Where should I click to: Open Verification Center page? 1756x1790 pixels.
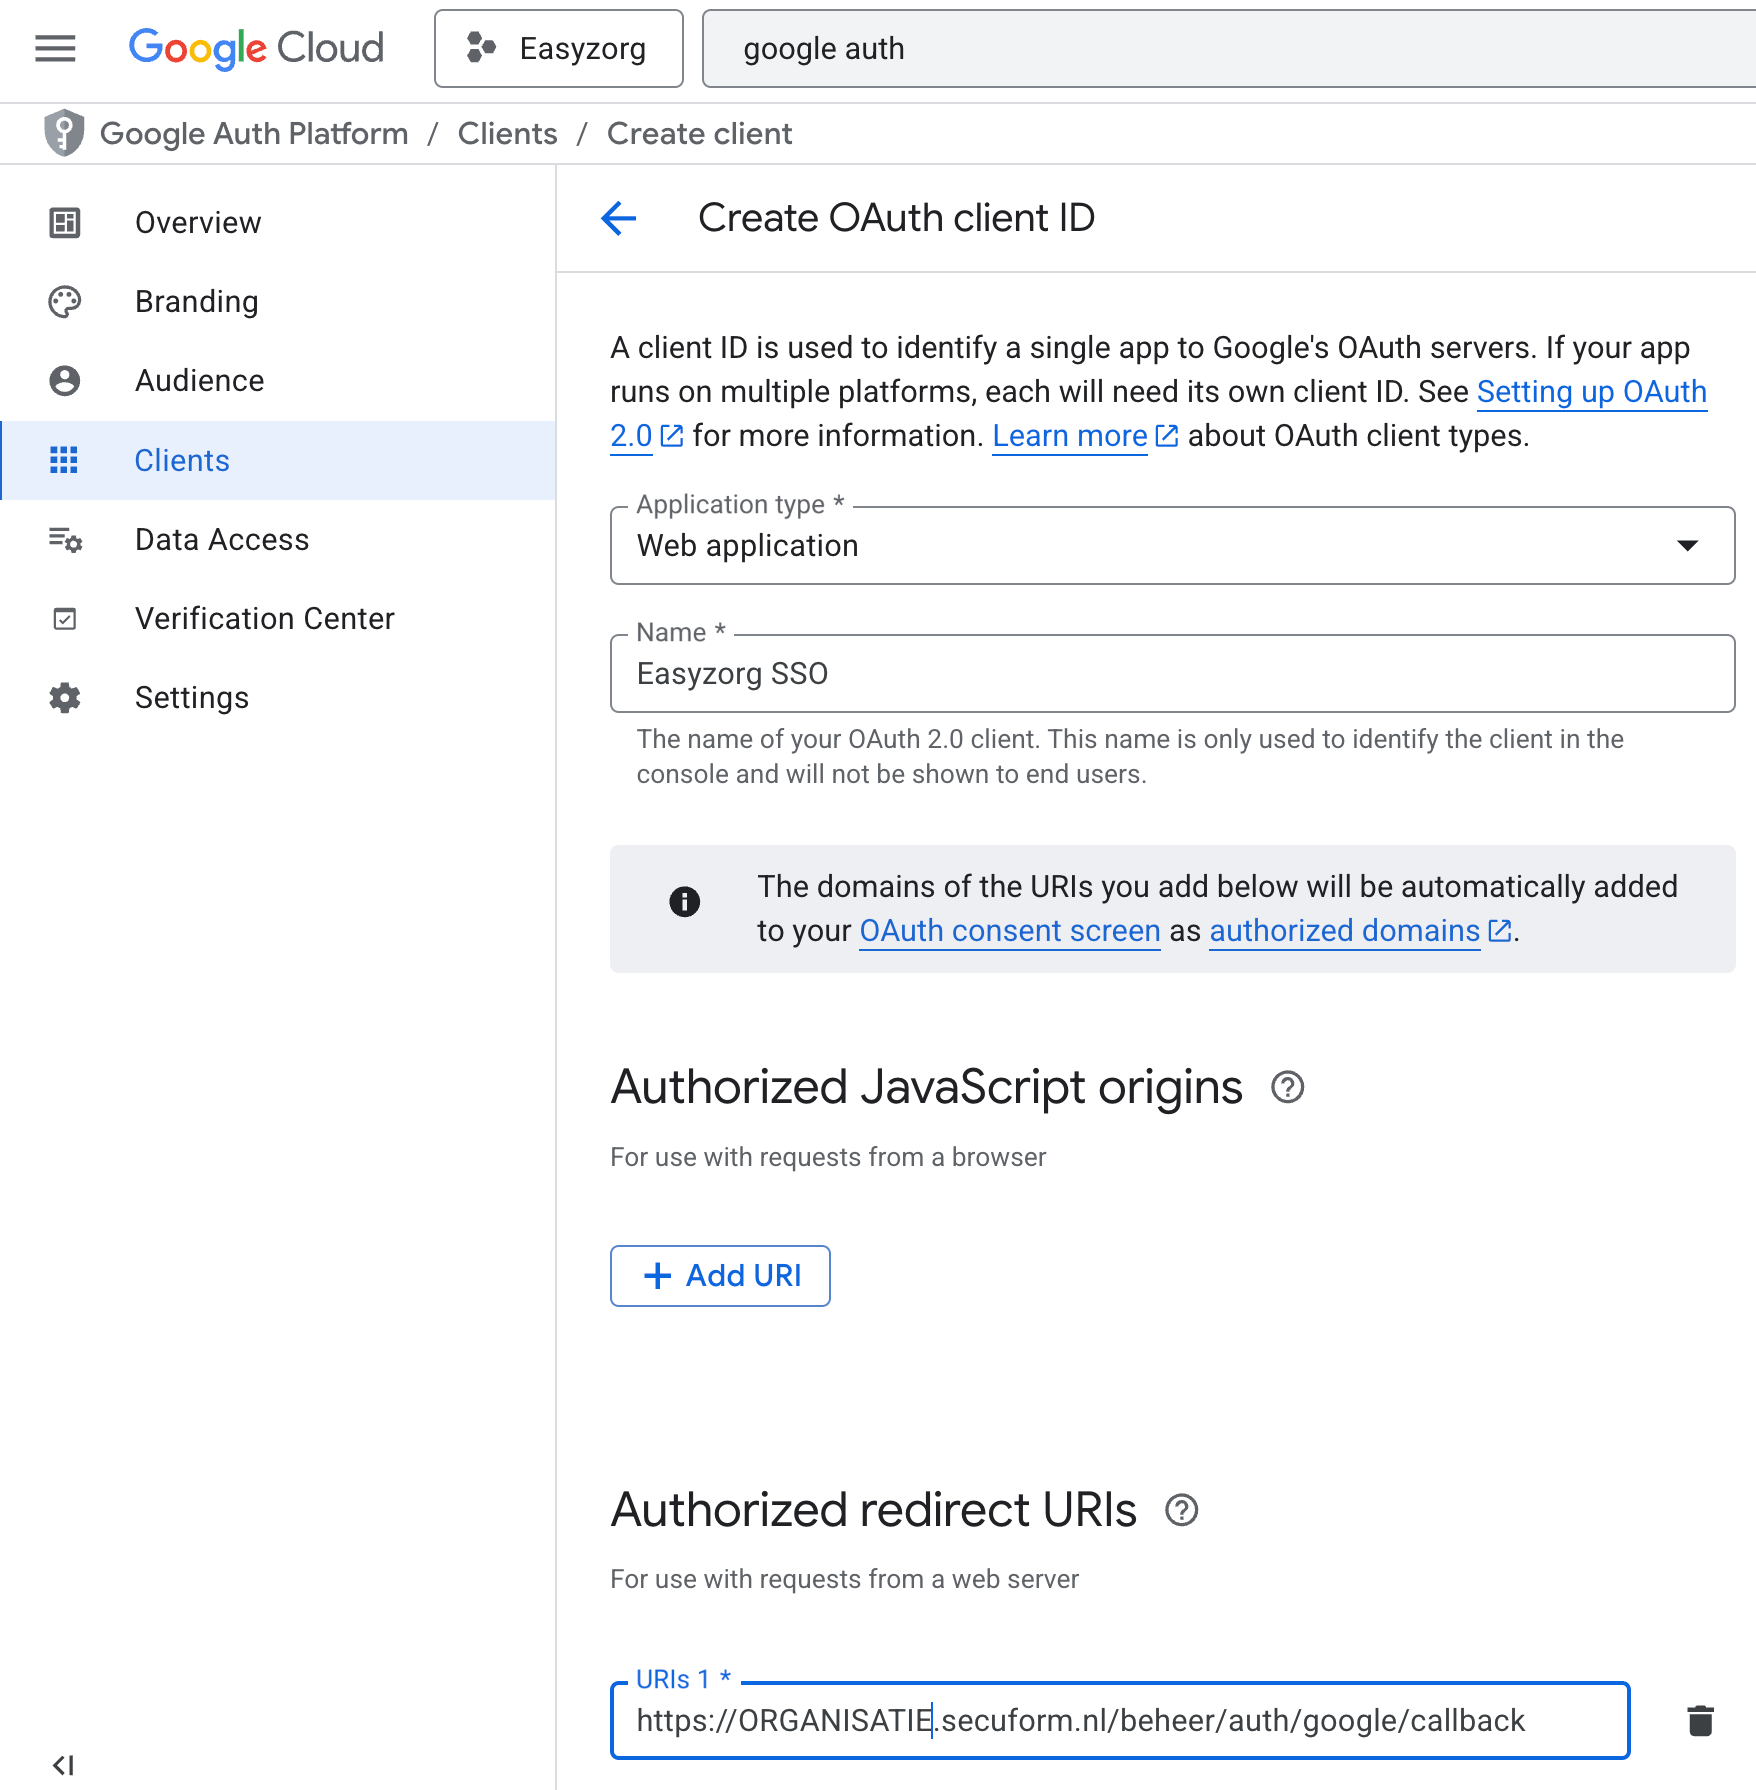(264, 619)
